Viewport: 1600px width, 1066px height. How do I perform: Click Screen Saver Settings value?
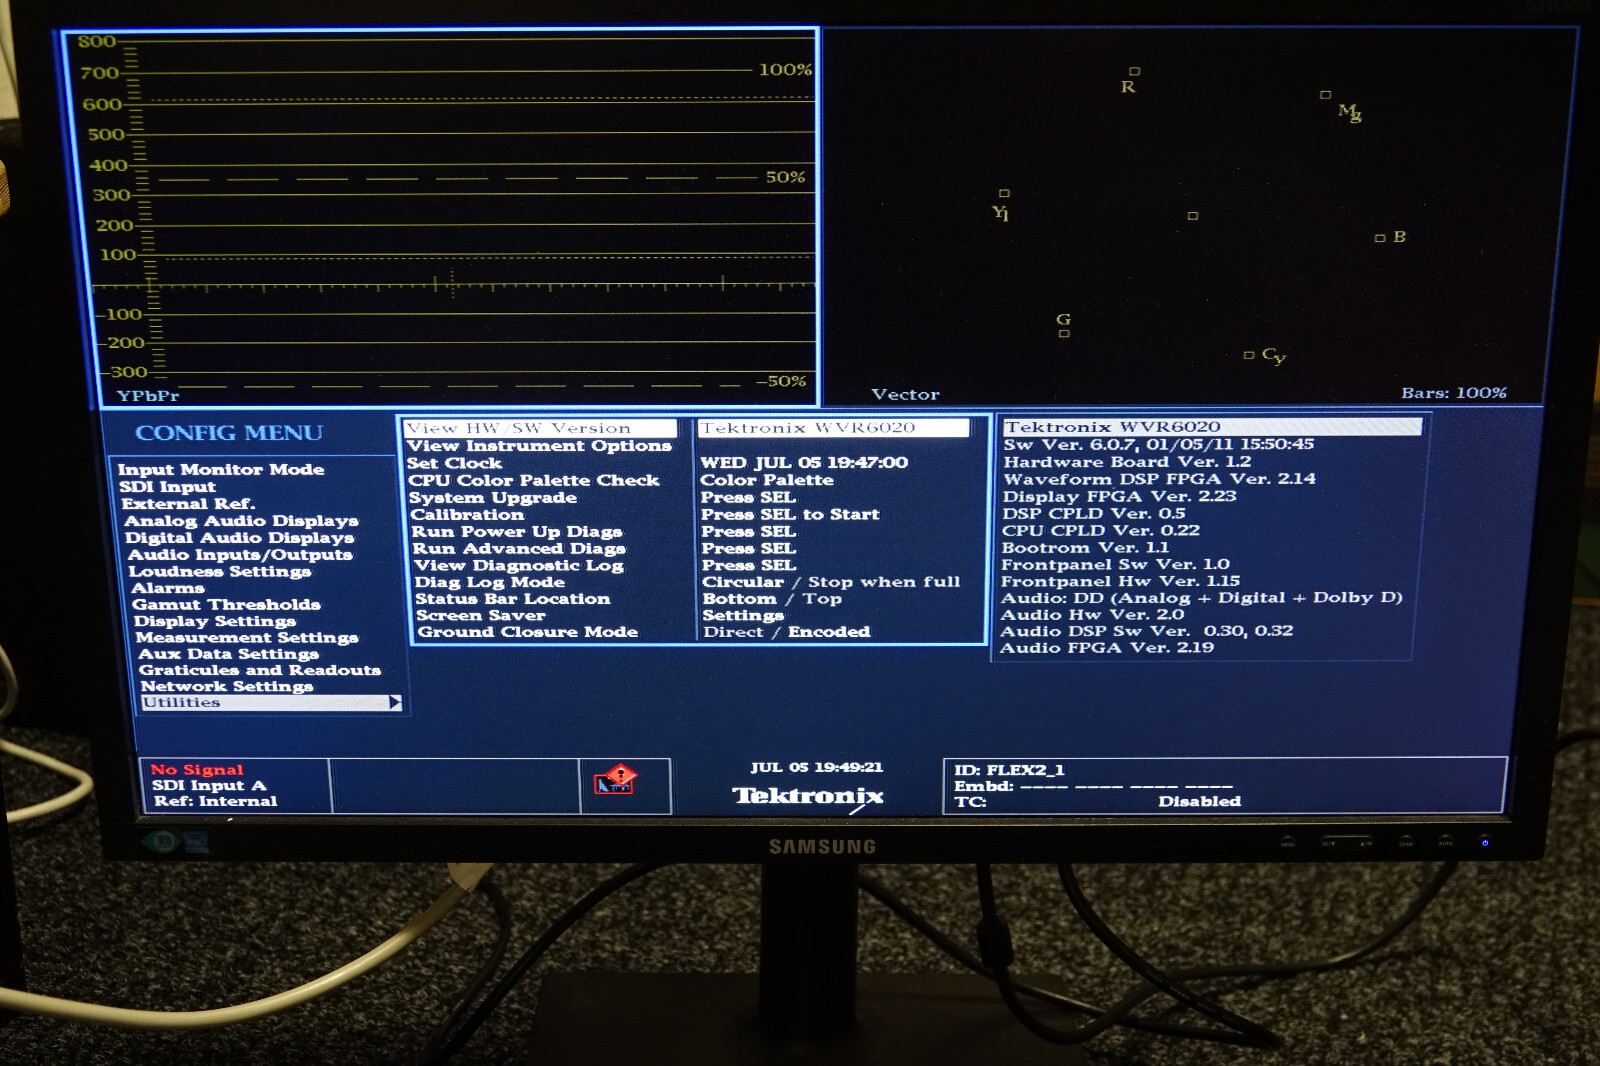(x=743, y=616)
